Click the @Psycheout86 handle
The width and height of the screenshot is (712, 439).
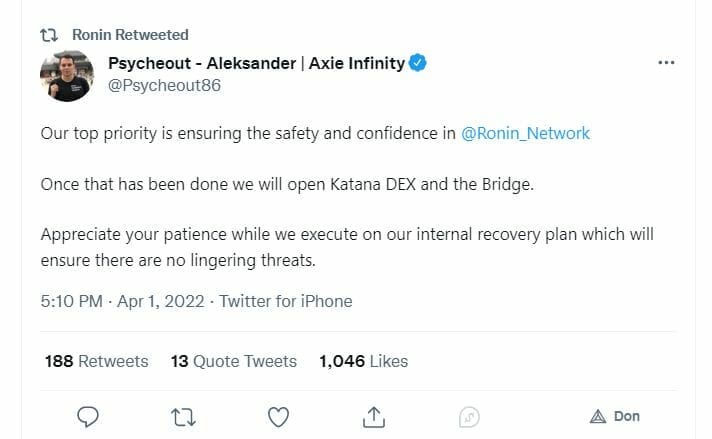point(164,85)
